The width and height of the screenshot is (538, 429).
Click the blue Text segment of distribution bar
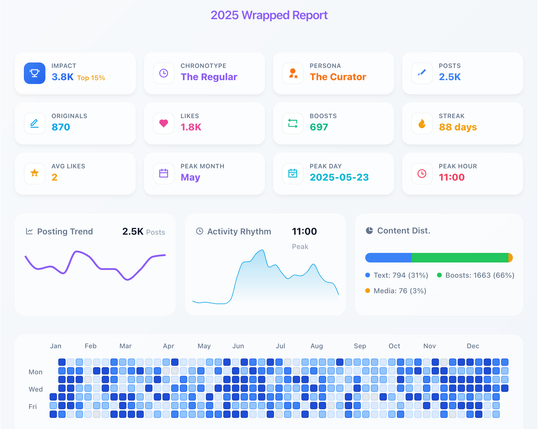click(388, 258)
